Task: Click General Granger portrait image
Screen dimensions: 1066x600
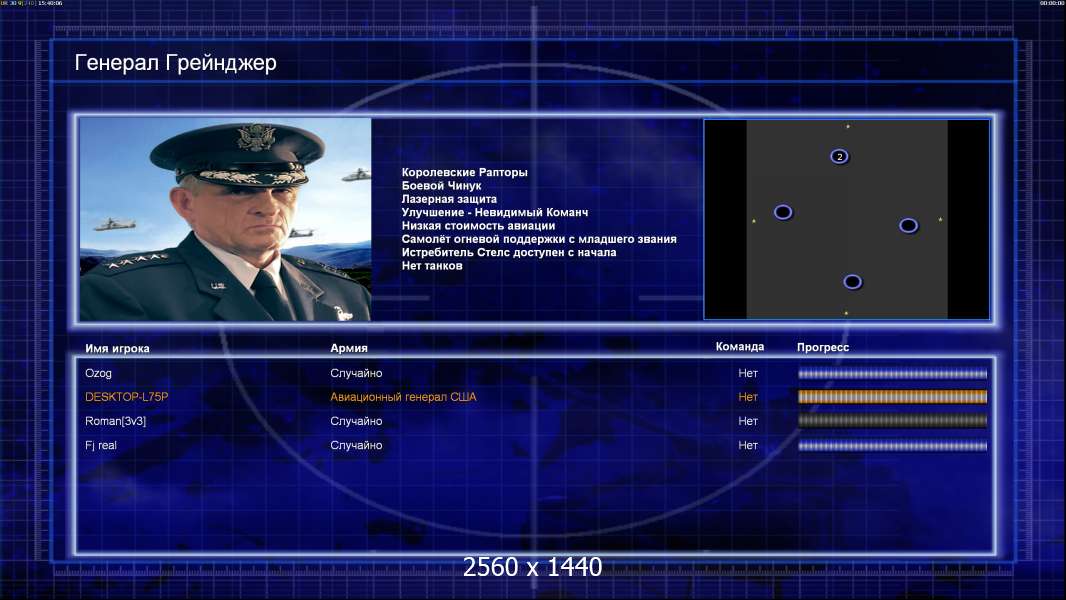Action: coord(226,219)
